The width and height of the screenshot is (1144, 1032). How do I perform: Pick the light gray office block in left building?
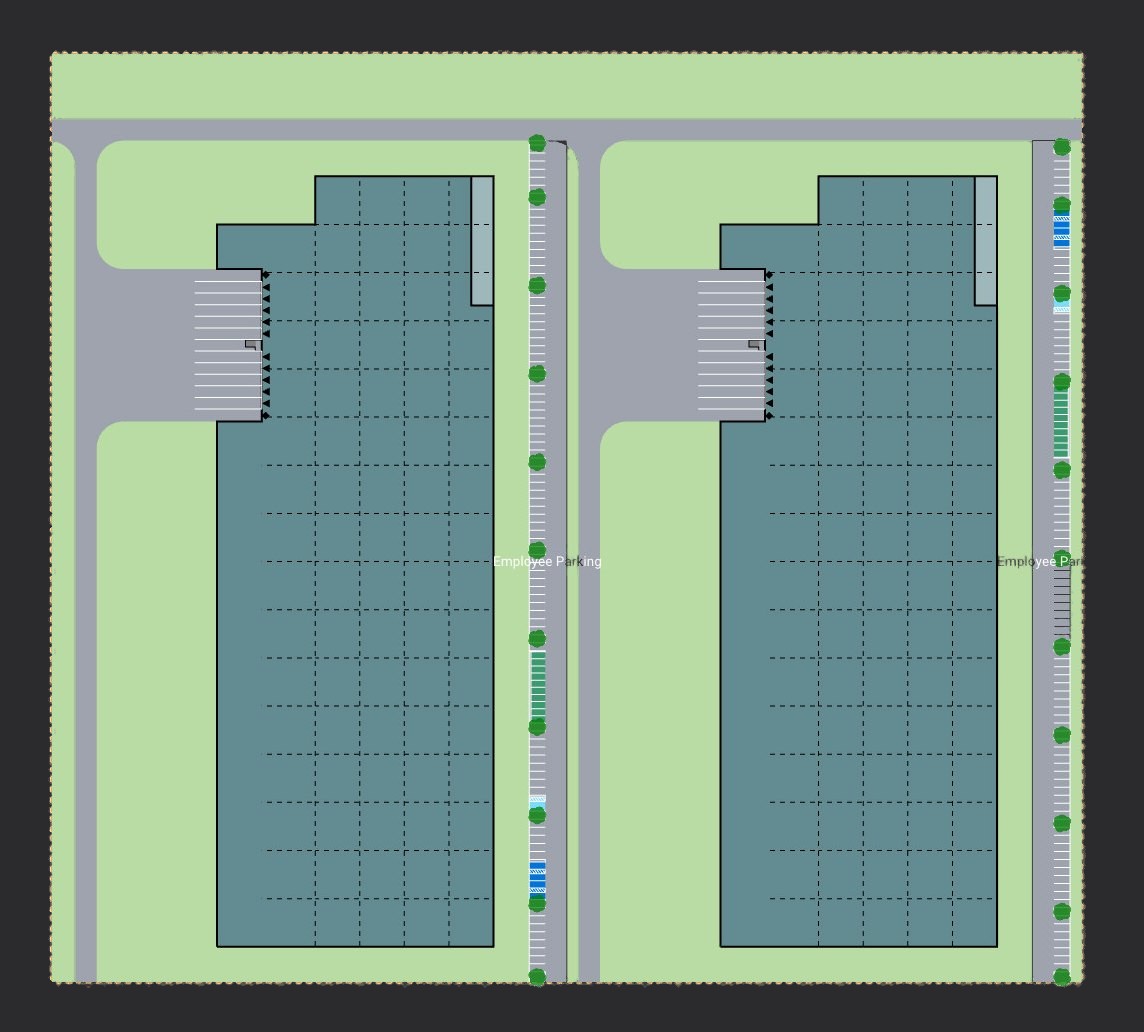tap(482, 241)
